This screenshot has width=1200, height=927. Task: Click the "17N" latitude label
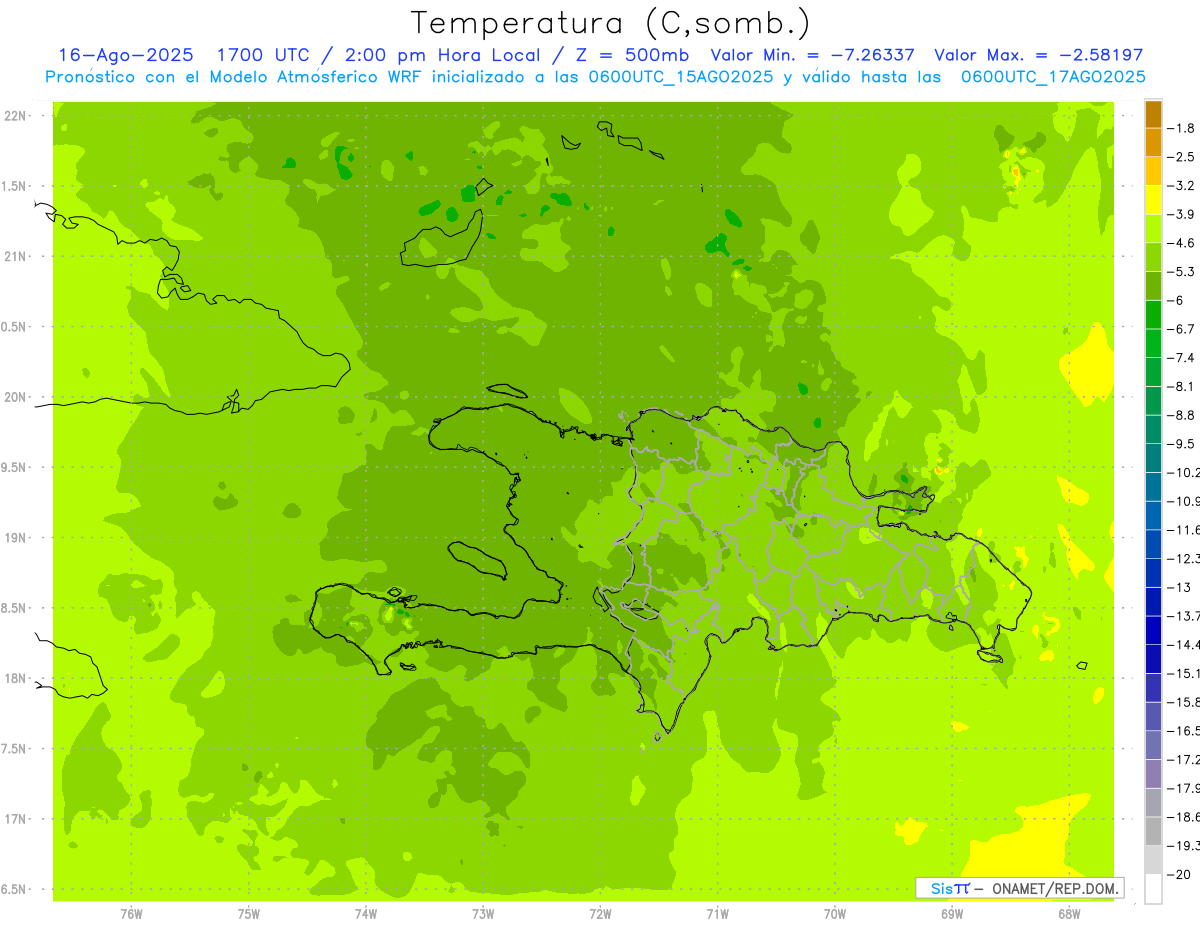[x=16, y=819]
